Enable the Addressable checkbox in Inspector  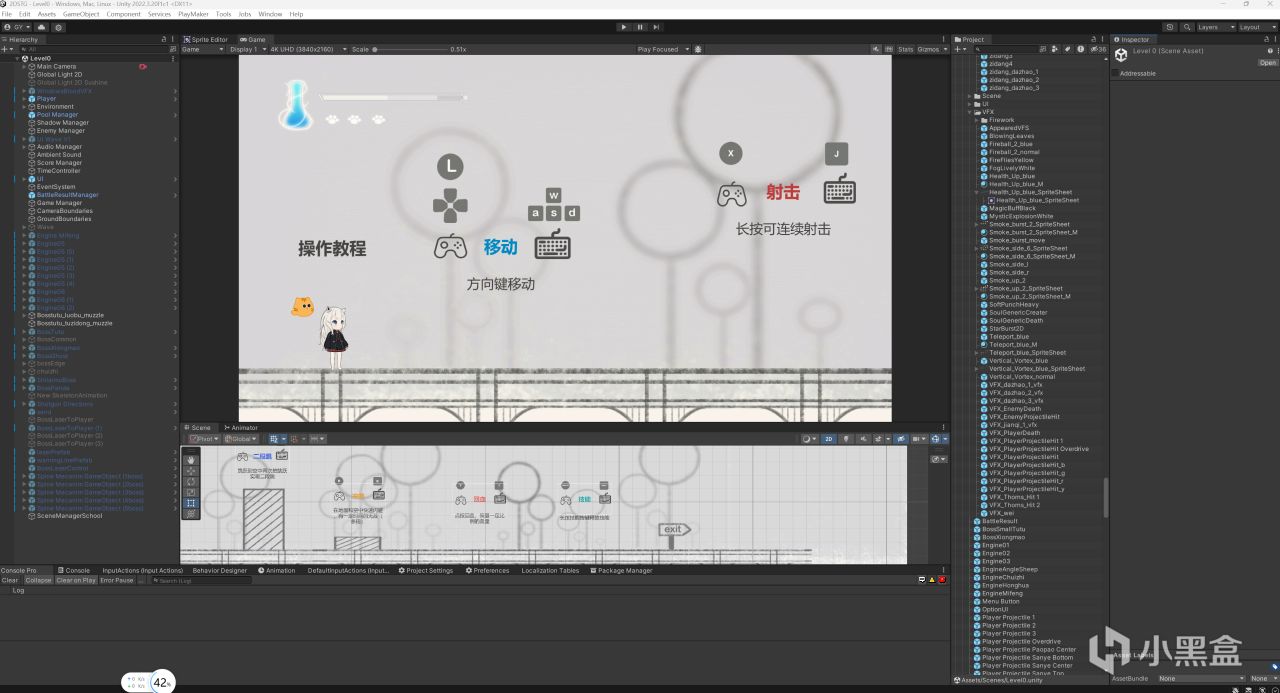coord(1116,73)
